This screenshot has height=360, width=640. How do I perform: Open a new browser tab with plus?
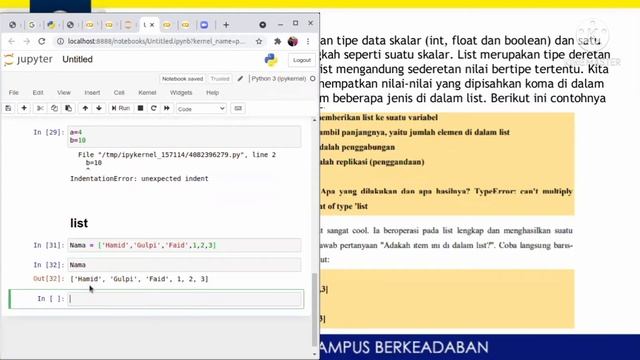(226, 25)
